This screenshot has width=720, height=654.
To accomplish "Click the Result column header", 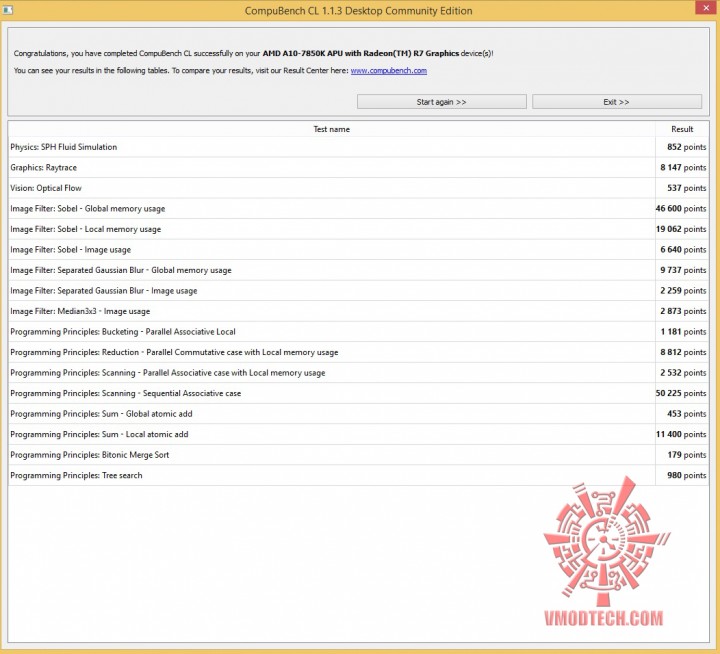I will coord(682,129).
